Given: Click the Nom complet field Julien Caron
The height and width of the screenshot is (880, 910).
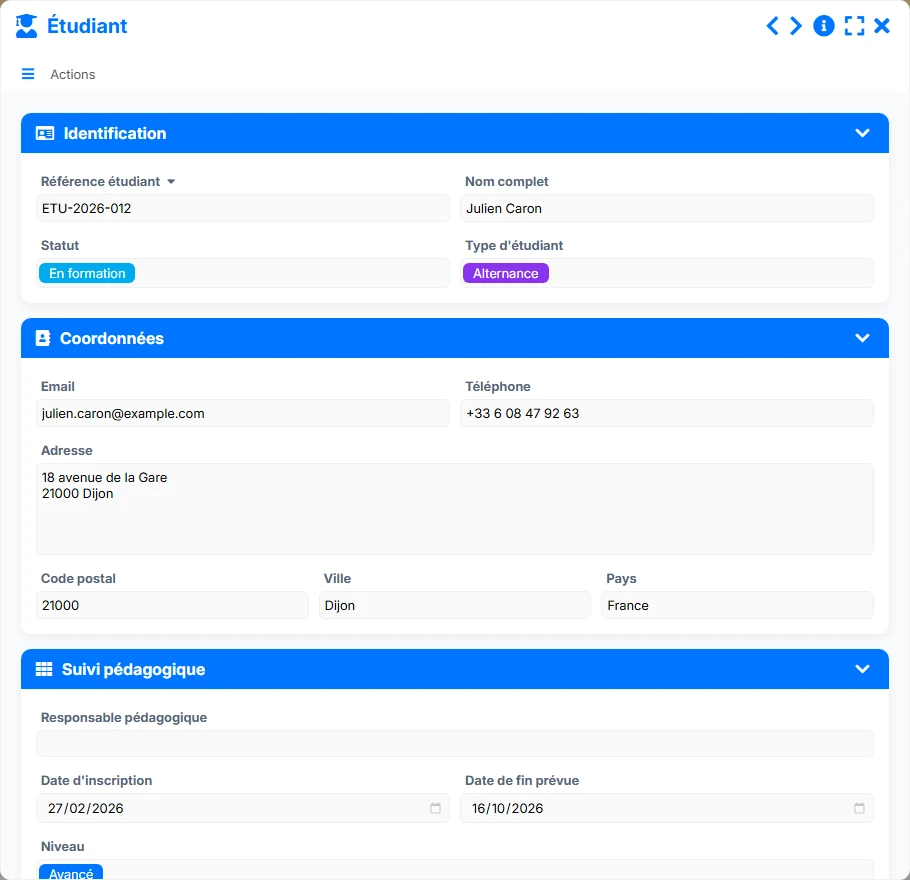Looking at the screenshot, I should pos(667,208).
